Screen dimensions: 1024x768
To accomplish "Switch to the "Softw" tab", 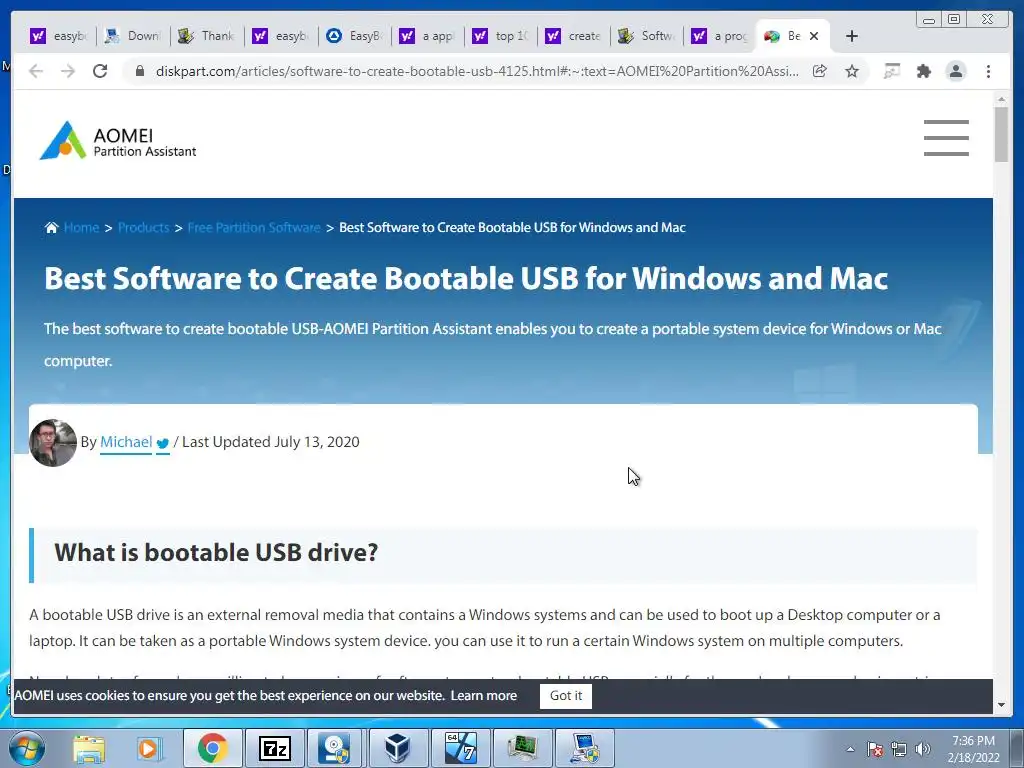I will point(647,36).
